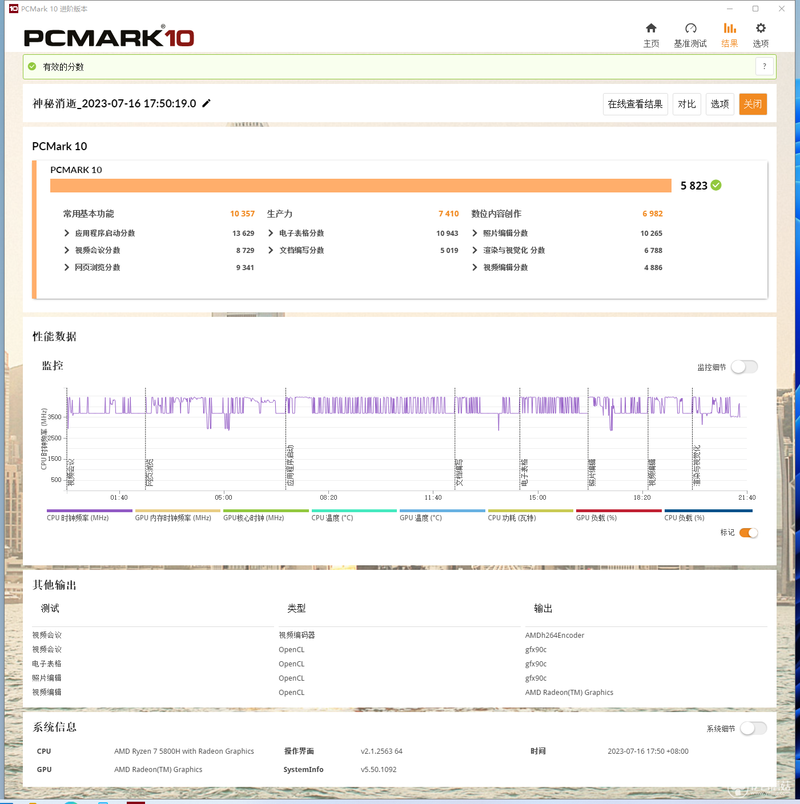The height and width of the screenshot is (804, 800).
Task: Open the 选项 gear icon in navigation
Action: pyautogui.click(x=761, y=28)
